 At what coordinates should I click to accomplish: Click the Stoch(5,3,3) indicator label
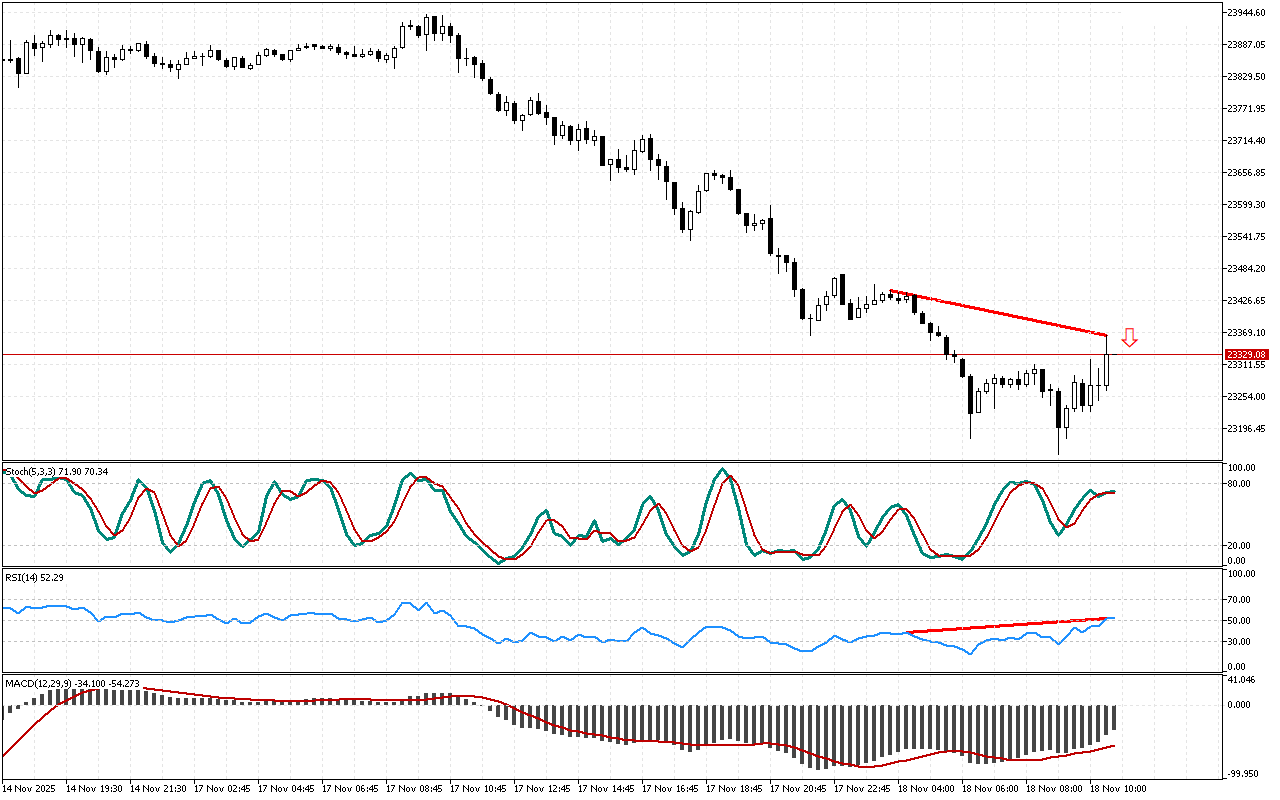tap(31, 469)
